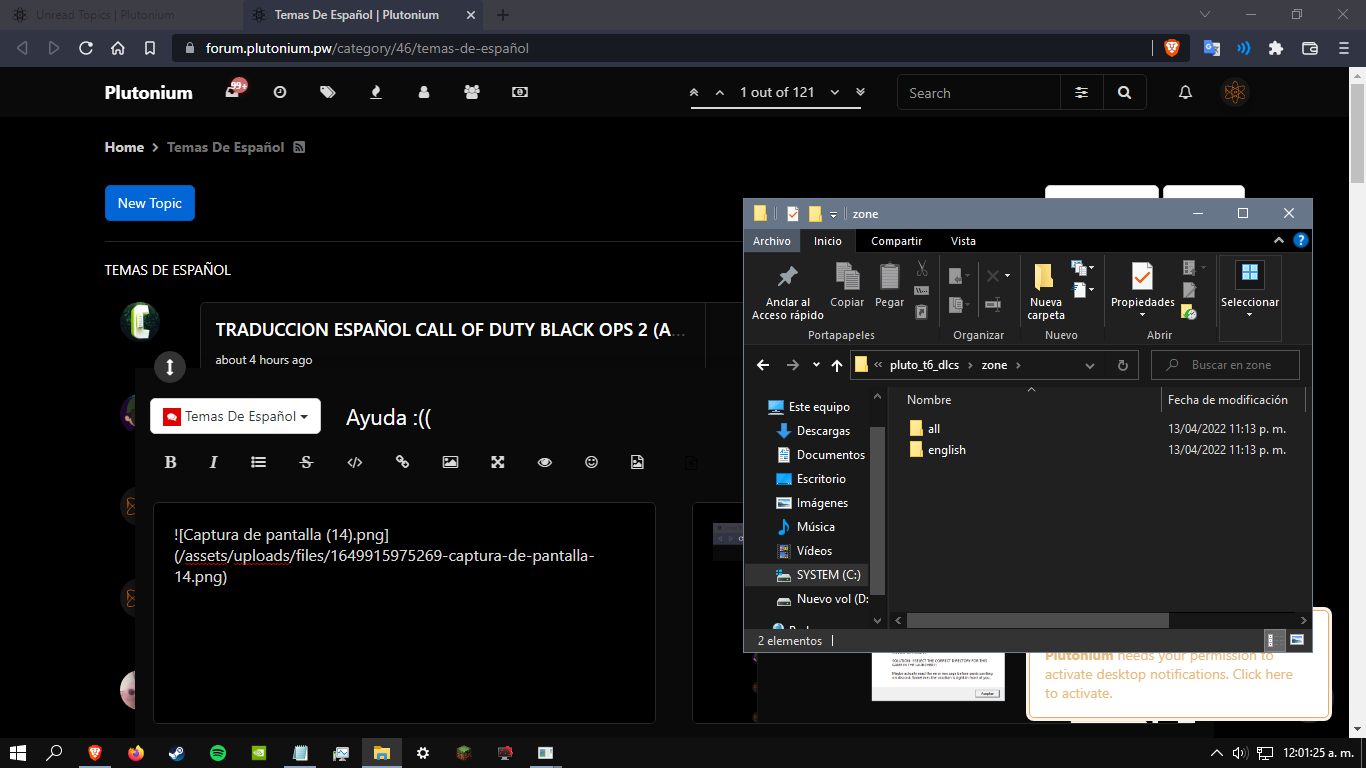
Task: Click composer resize handle arrows
Action: (170, 367)
